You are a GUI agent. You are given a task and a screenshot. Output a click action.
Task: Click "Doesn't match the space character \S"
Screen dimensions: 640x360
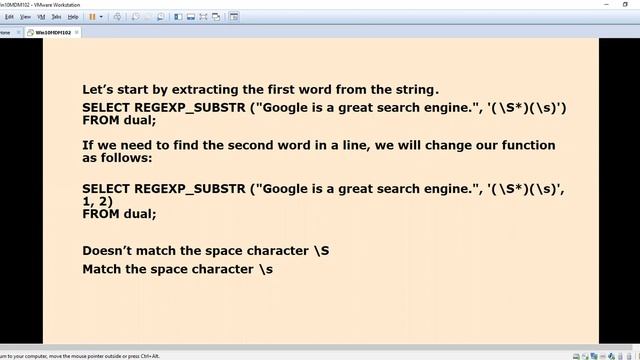(206, 251)
